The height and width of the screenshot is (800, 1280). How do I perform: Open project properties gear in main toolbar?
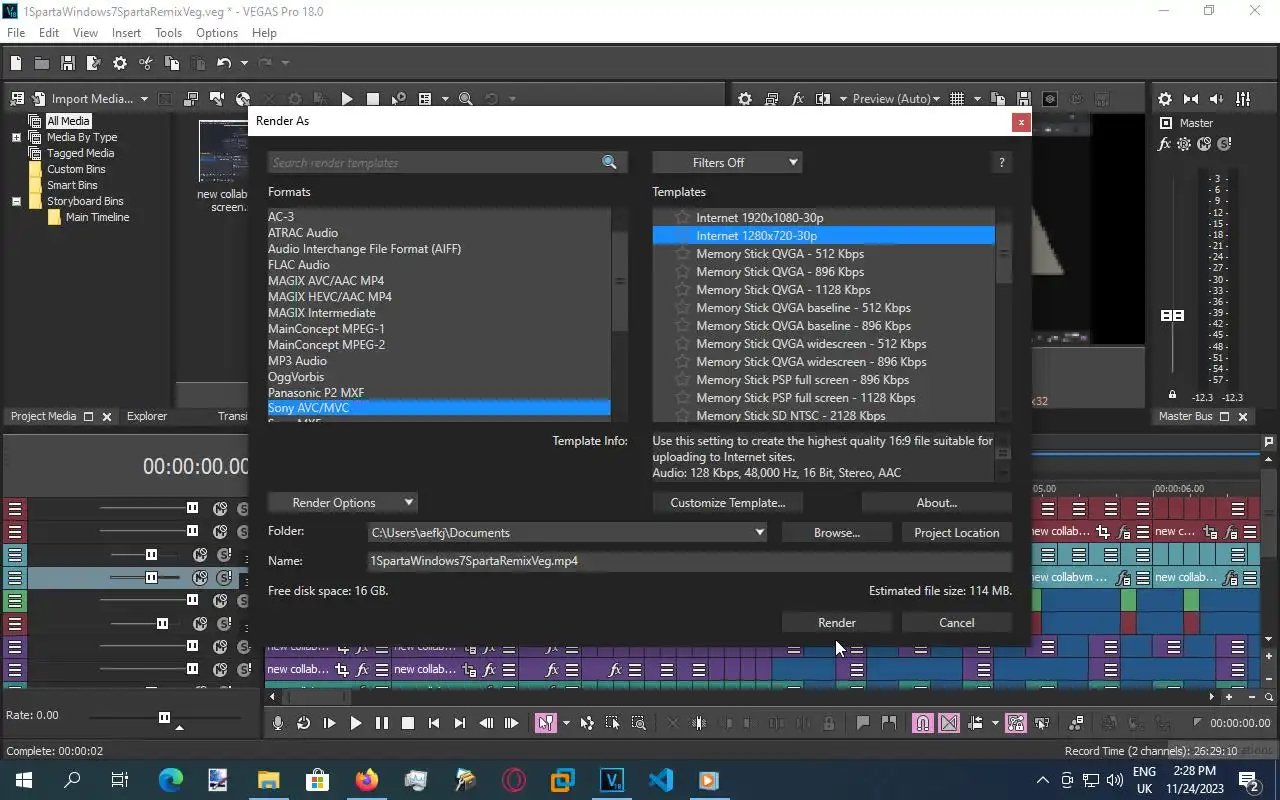(120, 63)
